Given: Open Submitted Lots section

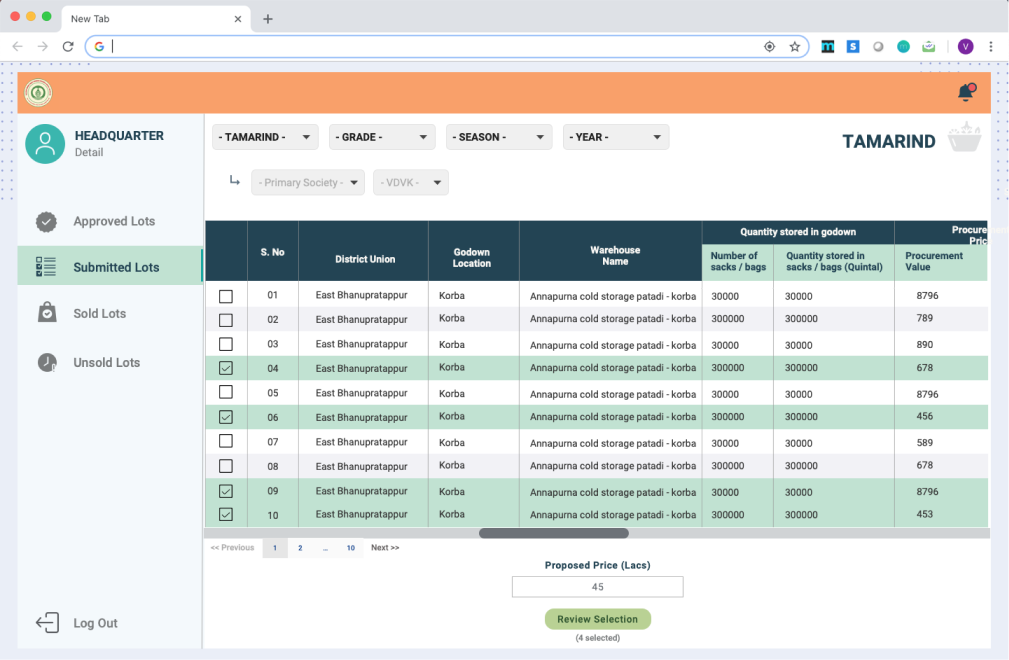Looking at the screenshot, I should point(110,266).
